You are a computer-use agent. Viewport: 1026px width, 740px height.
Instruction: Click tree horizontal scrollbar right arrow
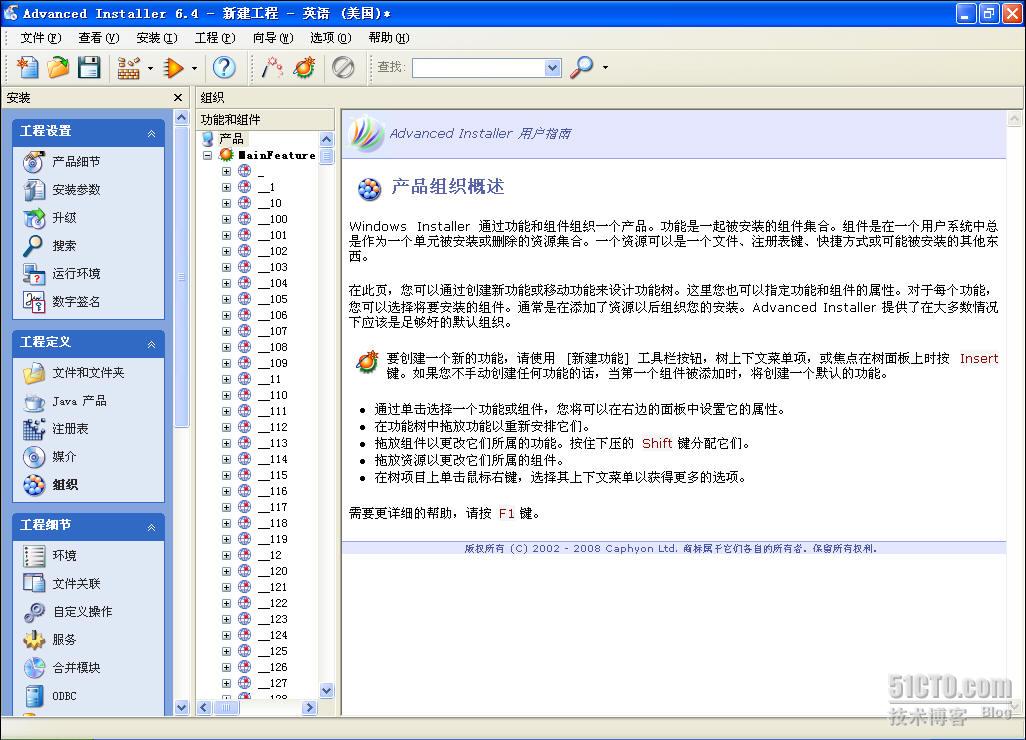(310, 707)
